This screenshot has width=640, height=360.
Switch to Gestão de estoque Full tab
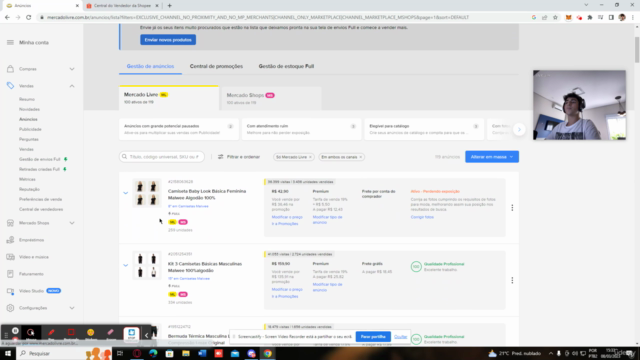click(286, 66)
